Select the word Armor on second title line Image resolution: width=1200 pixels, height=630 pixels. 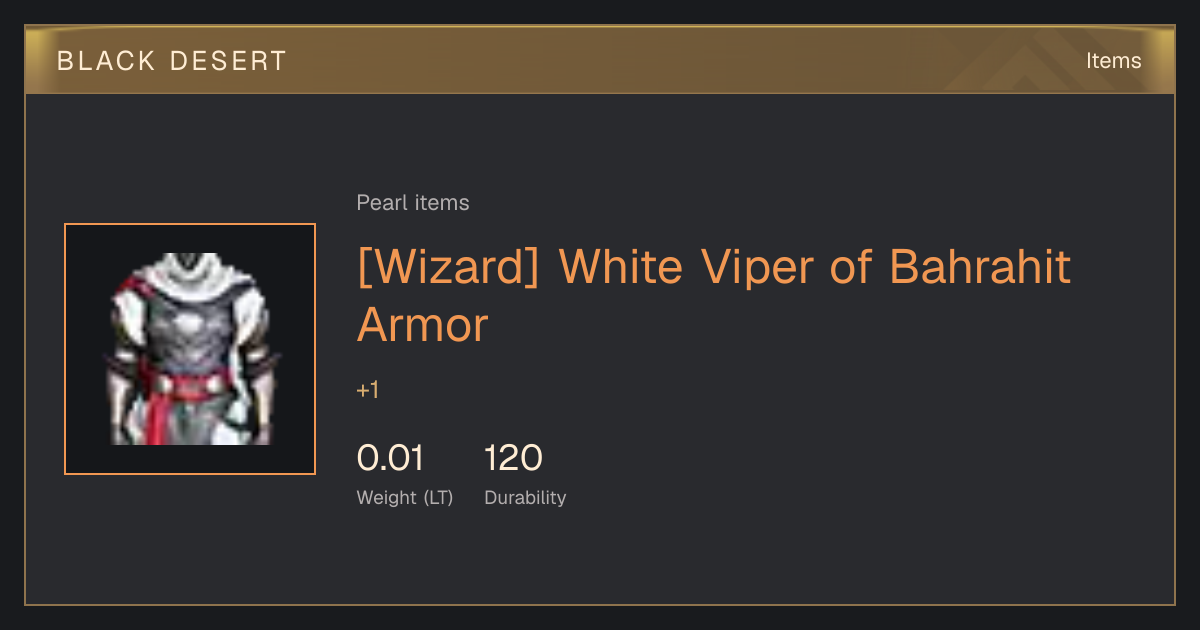422,325
